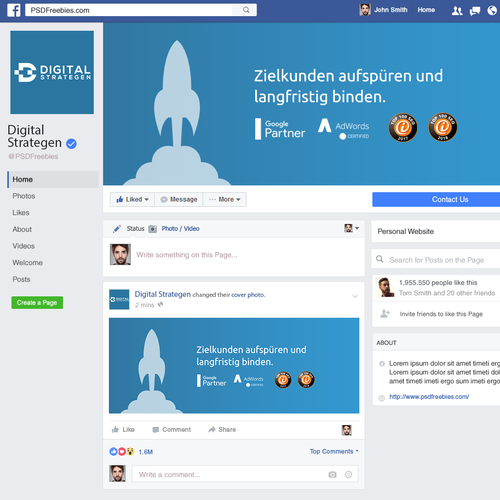
Task: Click the Like thumbs-up under the post
Action: tap(115, 429)
